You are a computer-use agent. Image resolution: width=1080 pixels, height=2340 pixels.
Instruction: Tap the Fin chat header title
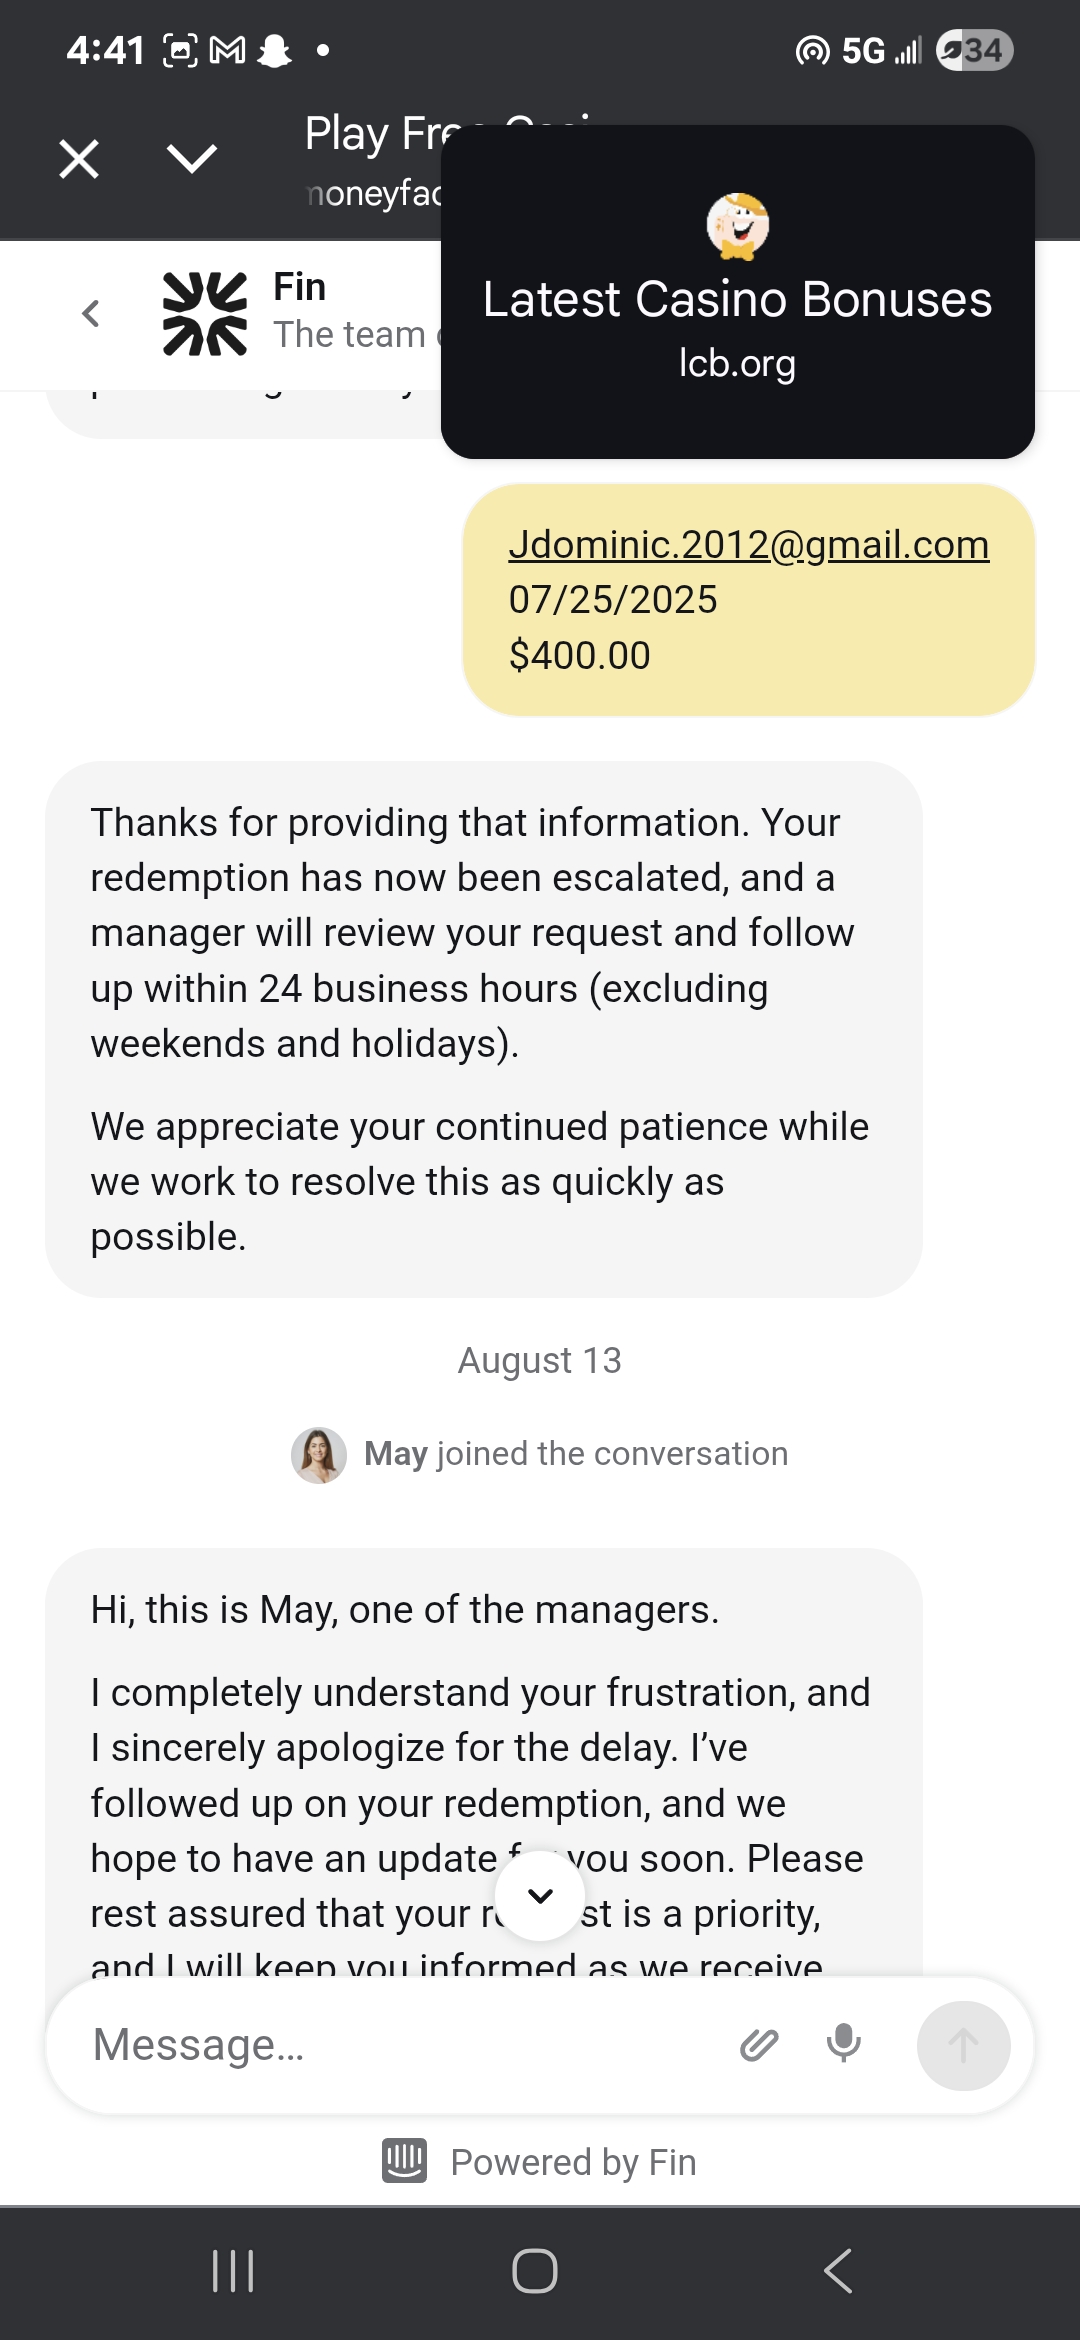(x=300, y=287)
